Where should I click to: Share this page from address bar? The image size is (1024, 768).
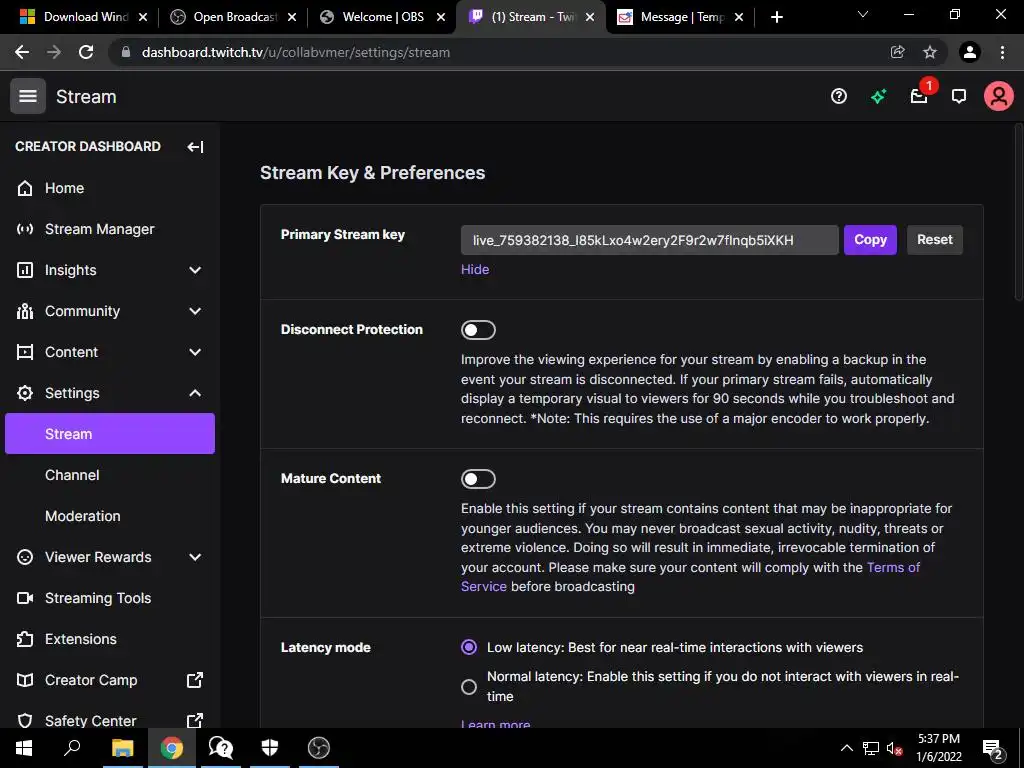click(898, 52)
